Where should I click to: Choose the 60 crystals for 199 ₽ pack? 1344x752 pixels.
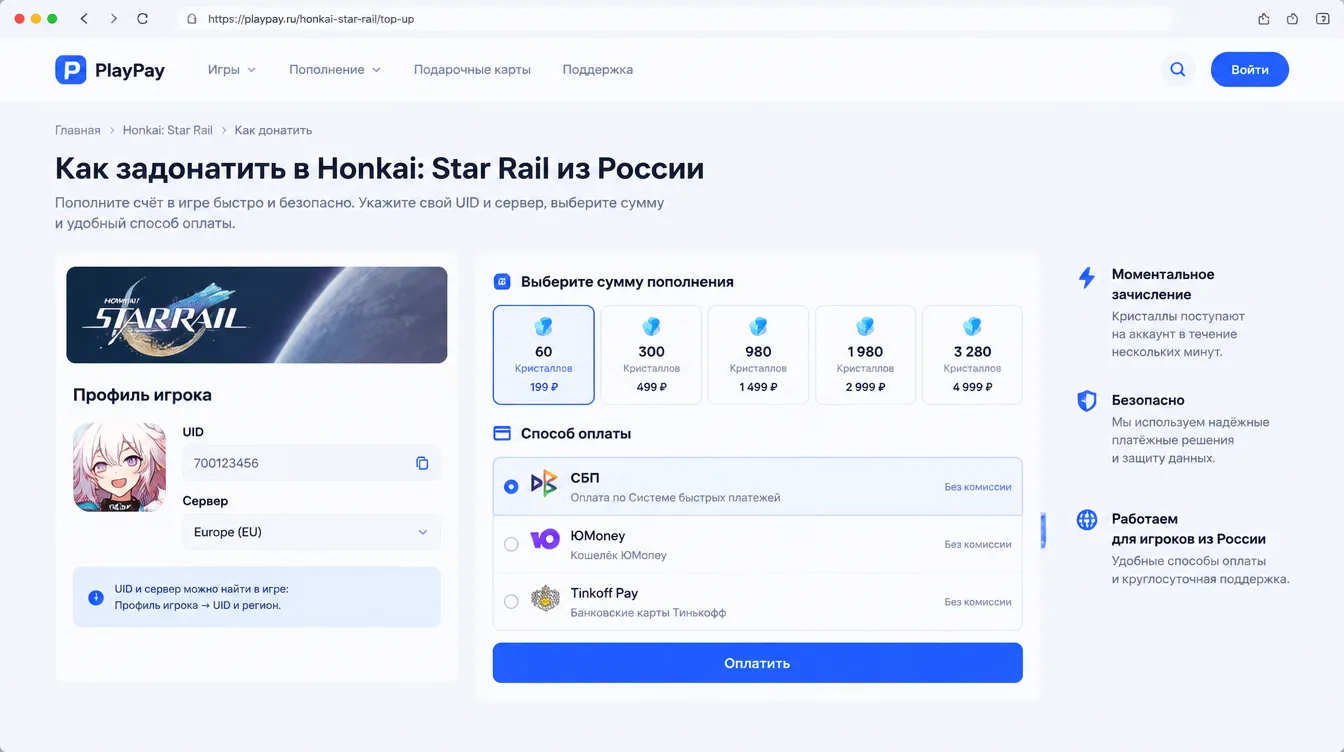544,355
